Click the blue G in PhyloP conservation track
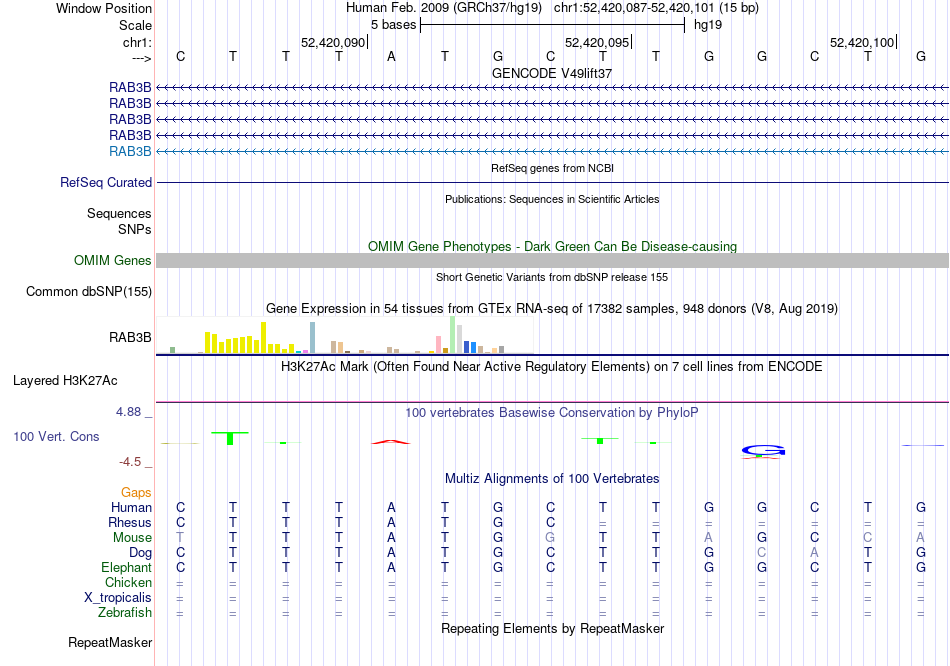 (x=763, y=451)
